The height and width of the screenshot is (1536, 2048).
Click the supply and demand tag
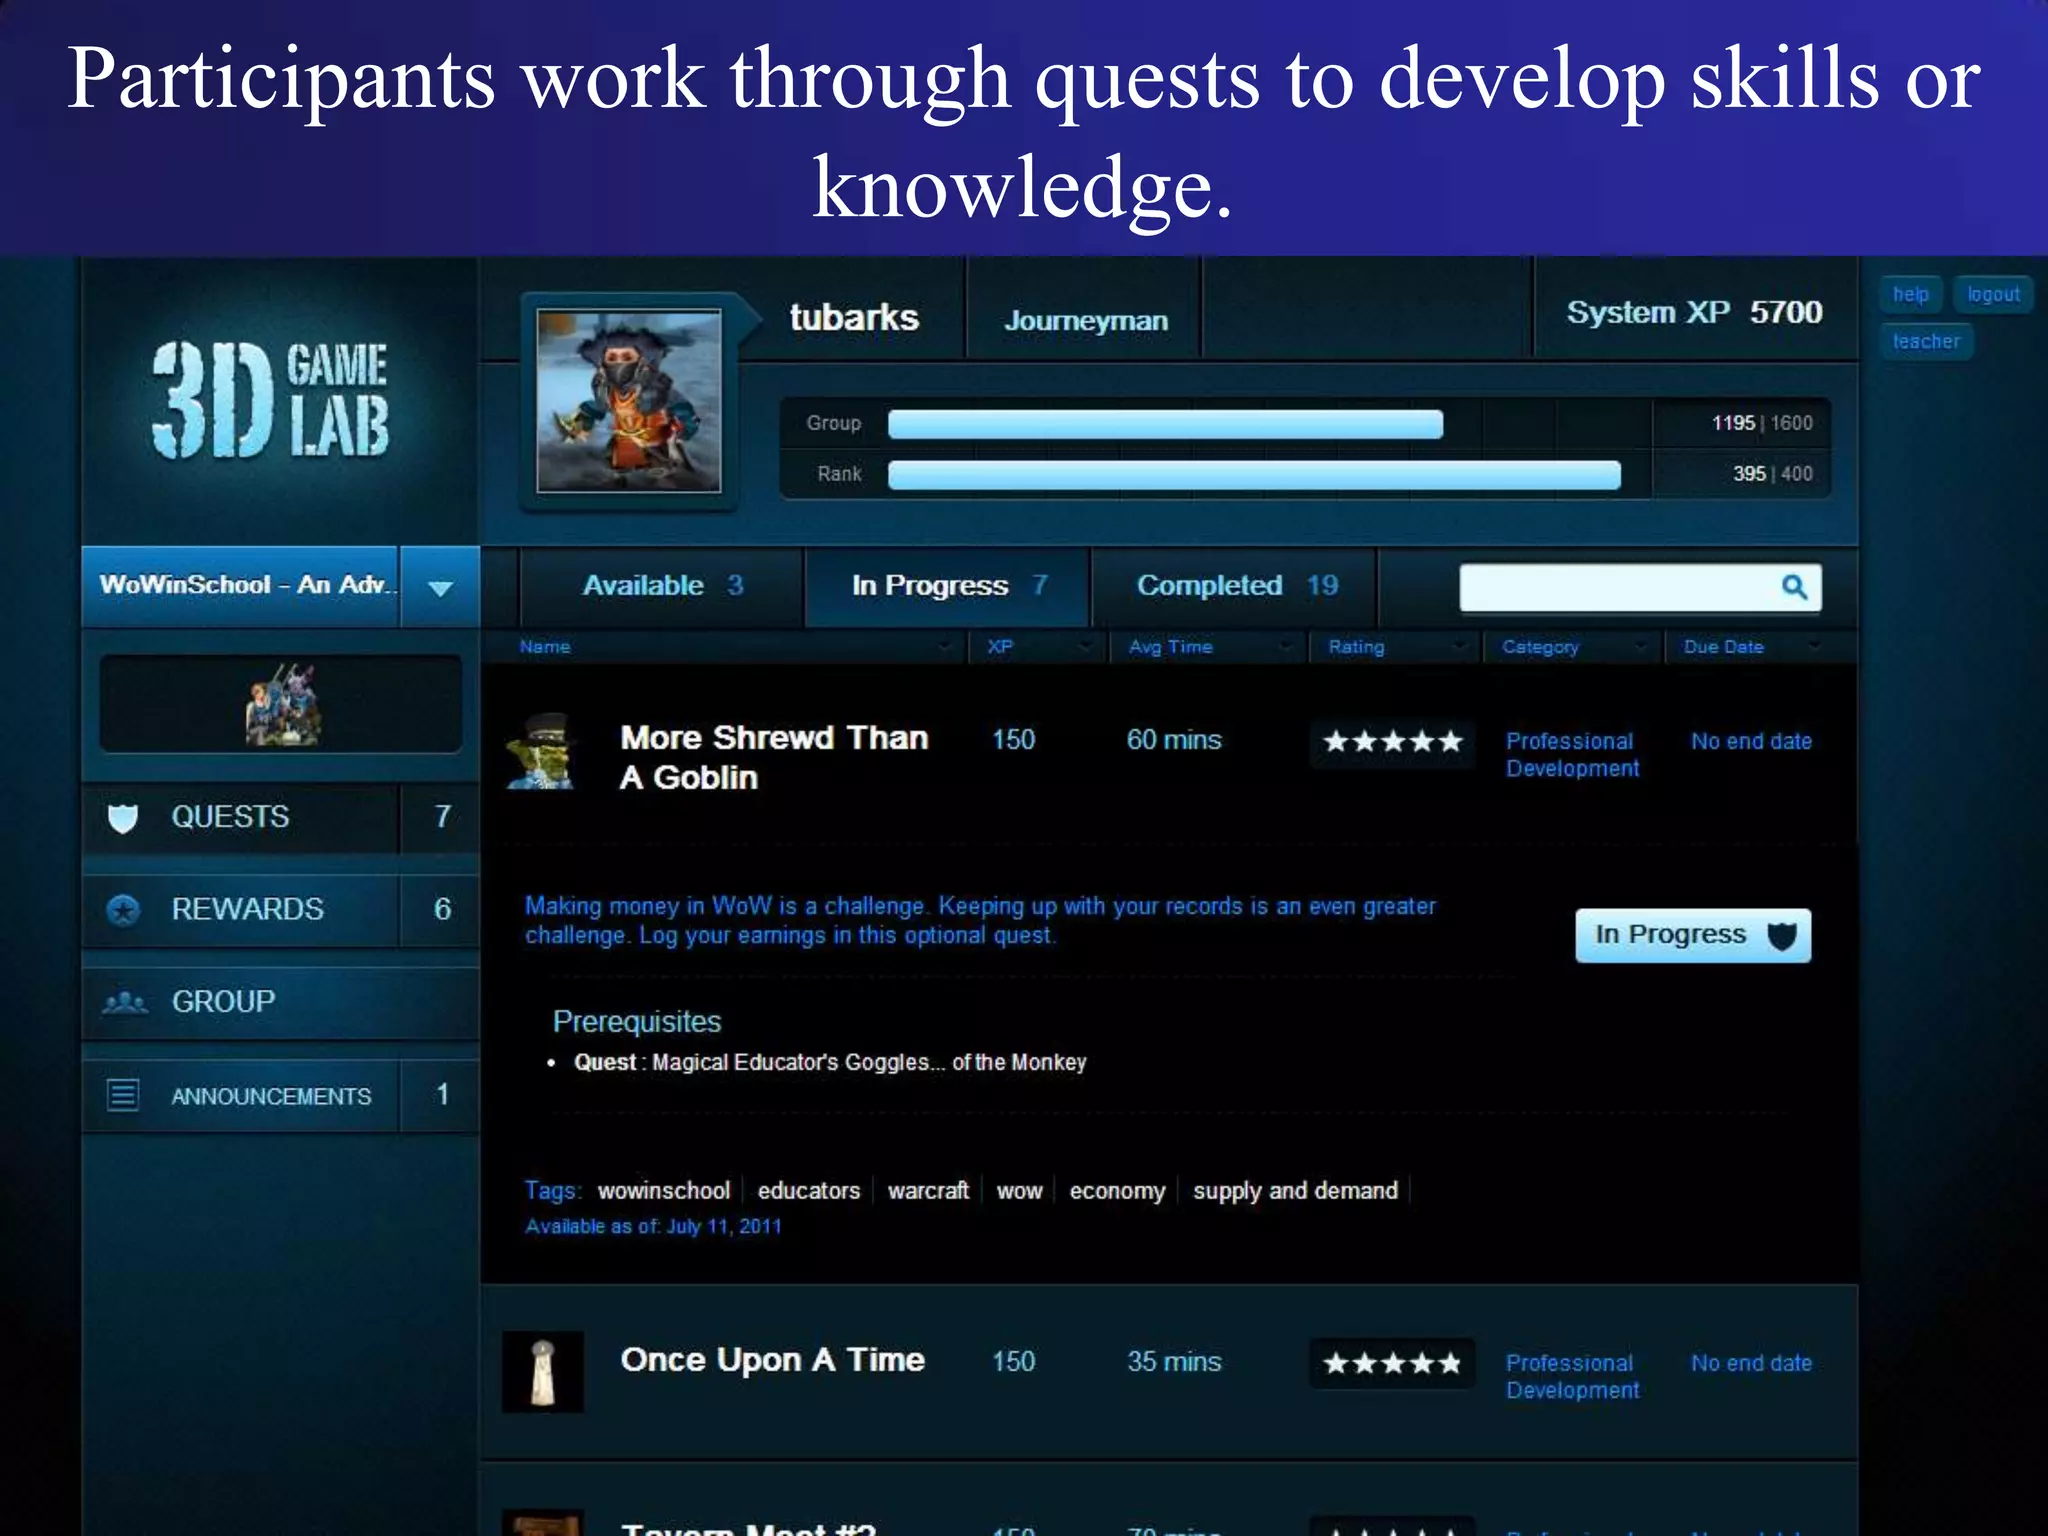click(1295, 1191)
